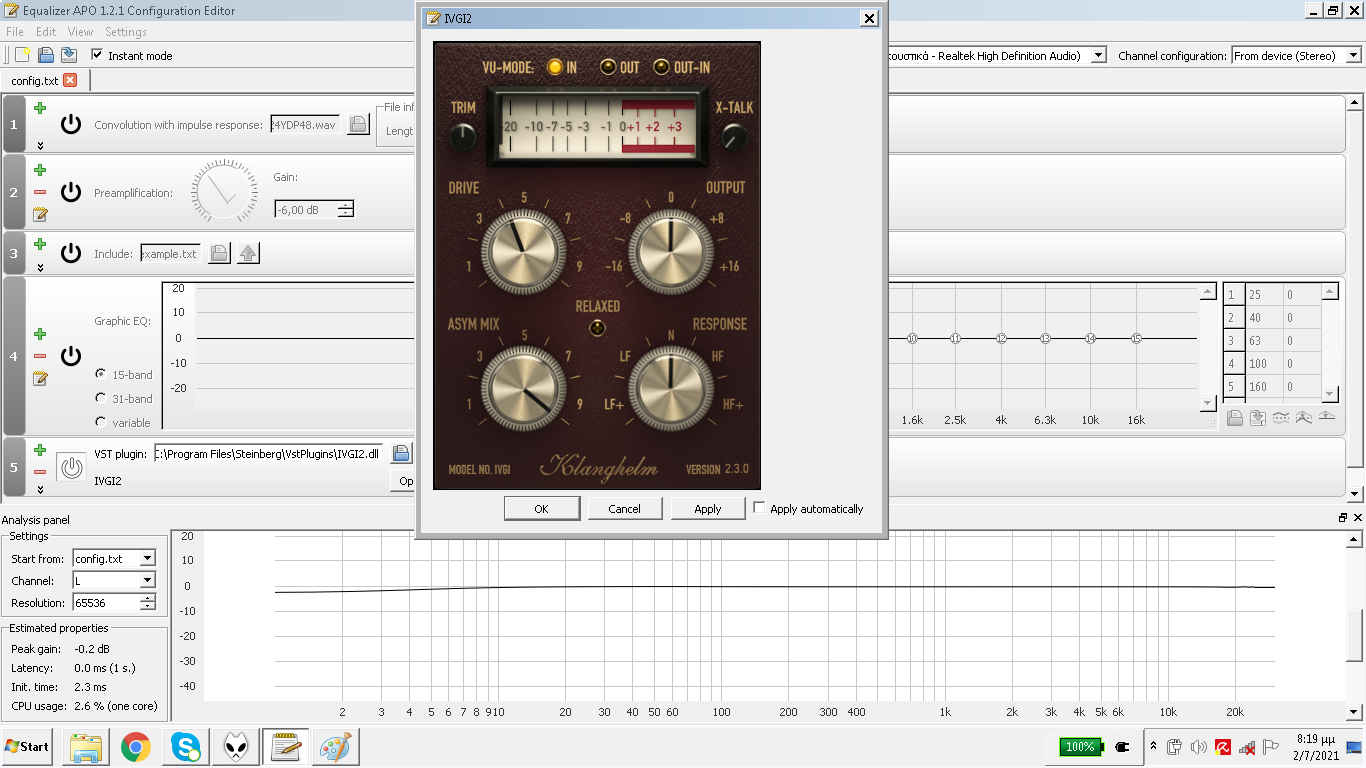Open Google Chrome from the taskbar
The width and height of the screenshot is (1366, 768).
point(136,746)
